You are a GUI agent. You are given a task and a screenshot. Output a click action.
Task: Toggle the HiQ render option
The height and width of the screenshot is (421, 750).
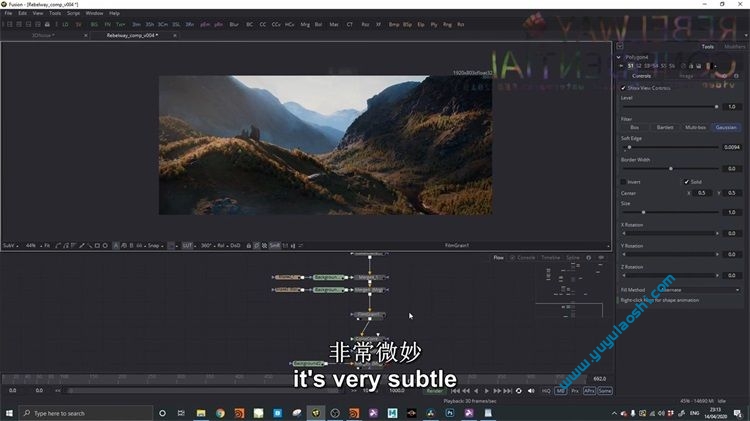point(546,391)
